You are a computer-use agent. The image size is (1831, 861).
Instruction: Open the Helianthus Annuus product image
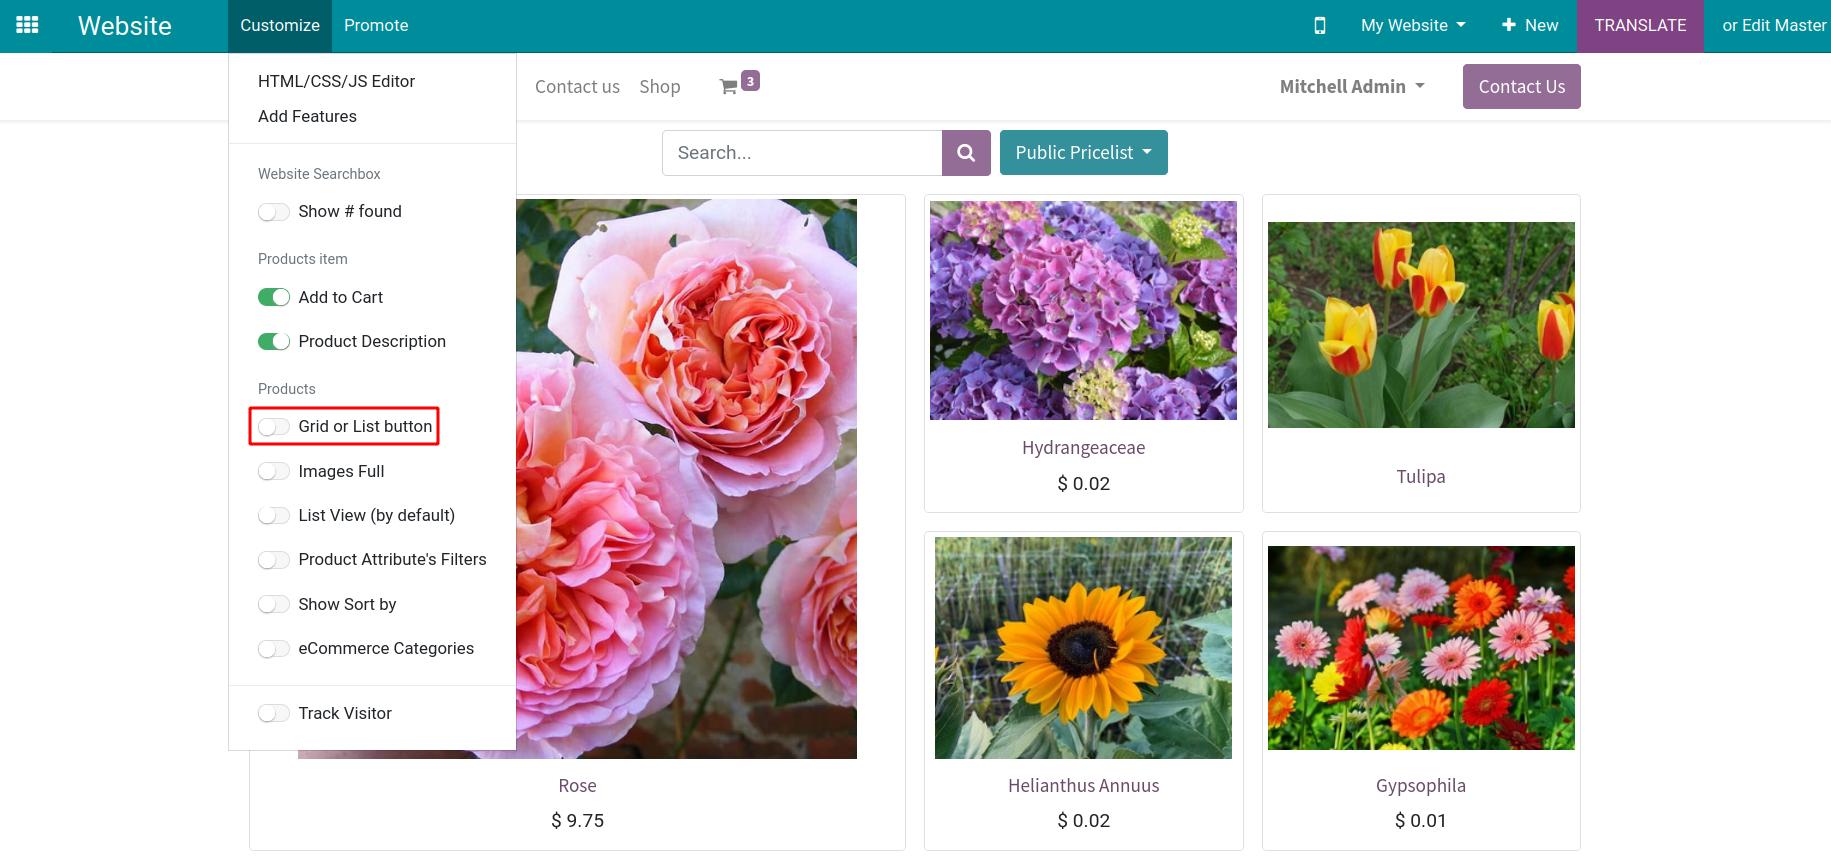pyautogui.click(x=1083, y=648)
